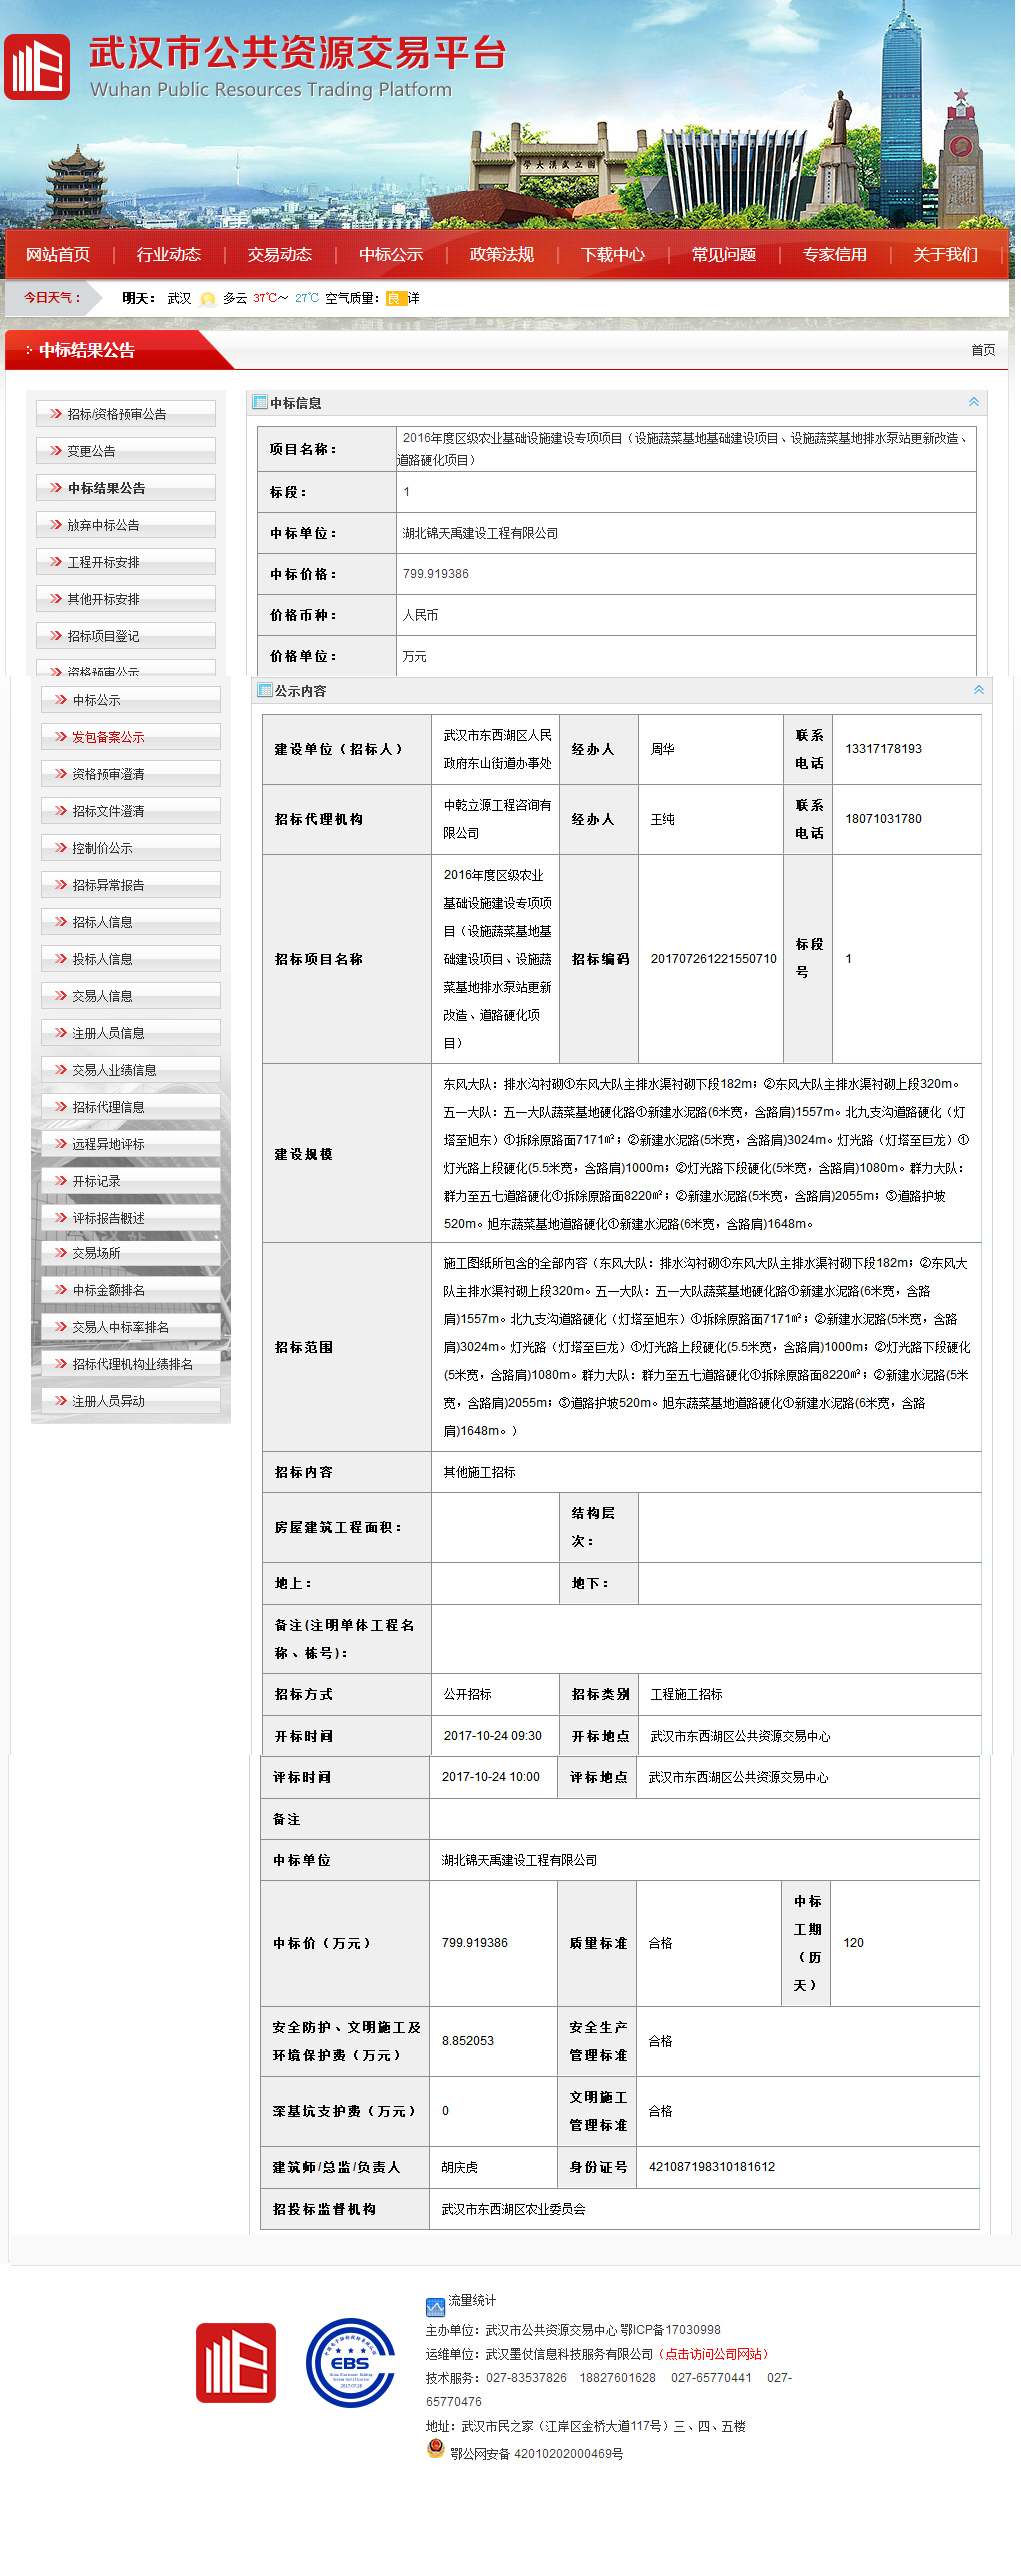Collapse the 公示内容 panel
Image resolution: width=1021 pixels, height=2558 pixels.
pos(978,690)
